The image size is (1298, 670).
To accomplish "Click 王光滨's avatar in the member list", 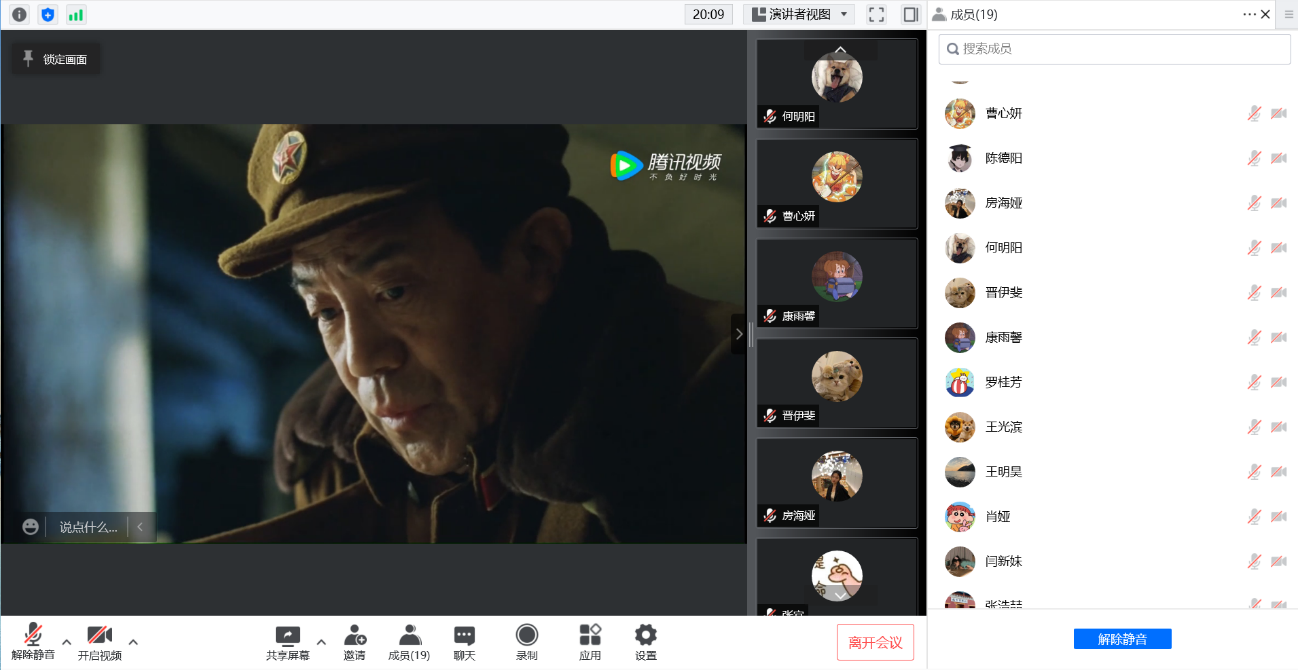I will [x=960, y=427].
